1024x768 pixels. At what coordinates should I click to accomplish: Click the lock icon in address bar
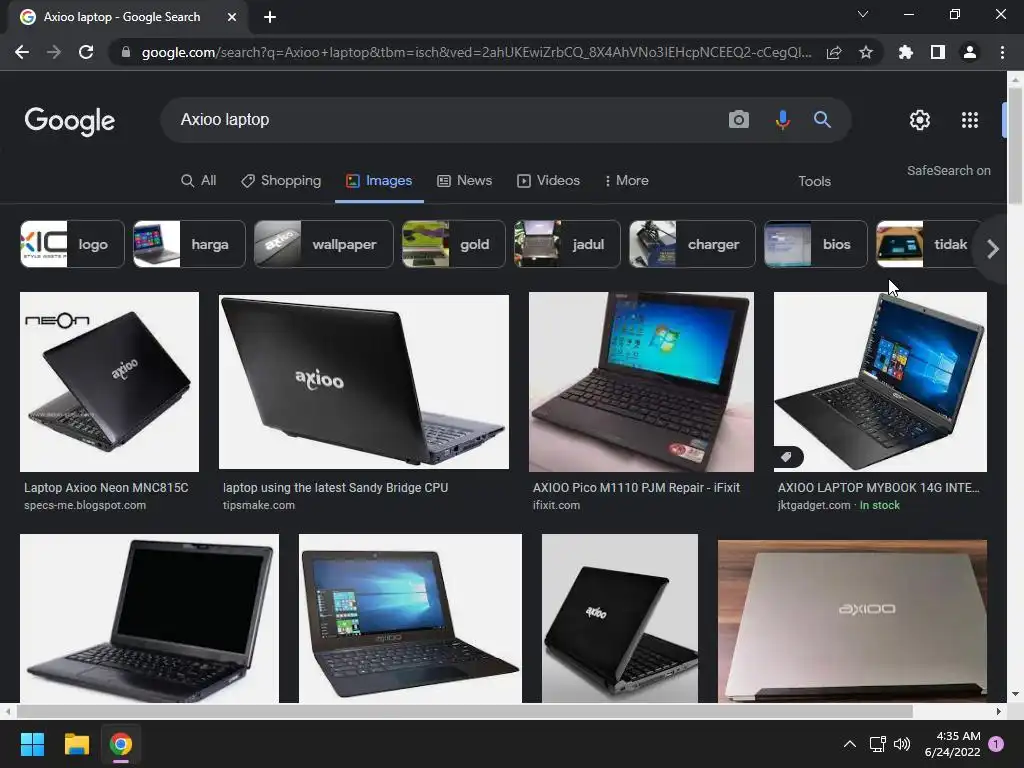[x=125, y=52]
